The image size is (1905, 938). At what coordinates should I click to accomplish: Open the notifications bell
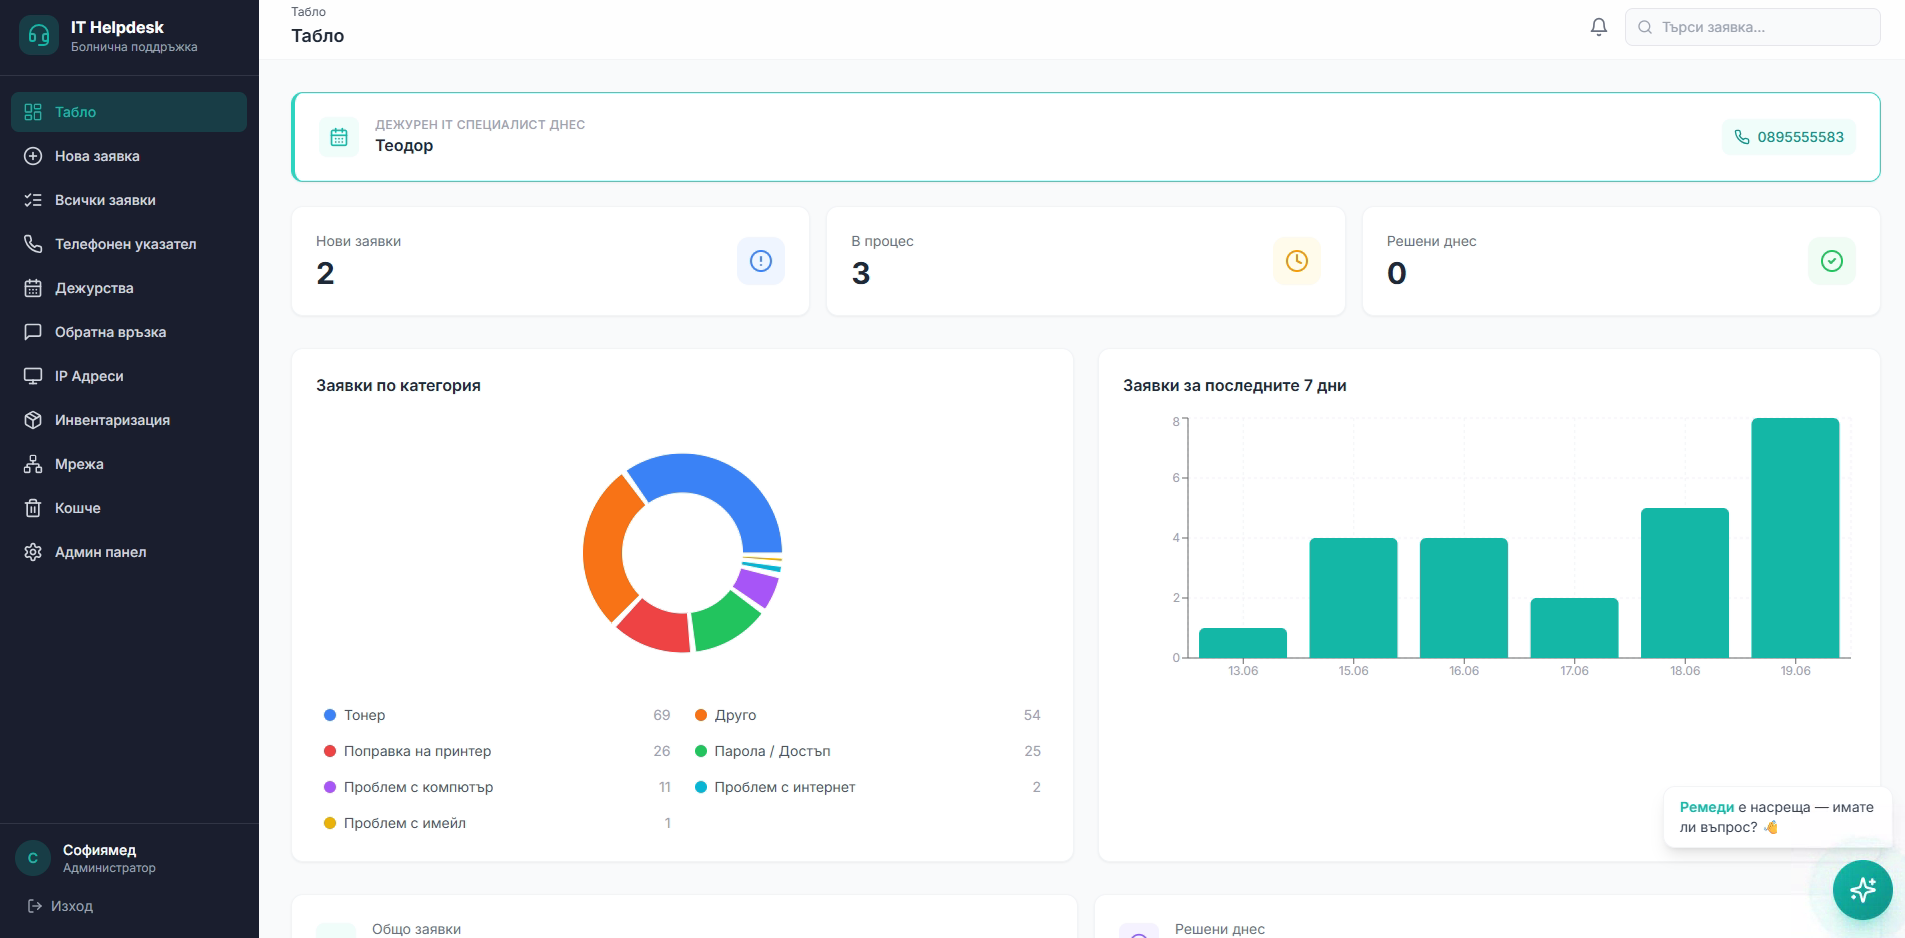pos(1599,27)
